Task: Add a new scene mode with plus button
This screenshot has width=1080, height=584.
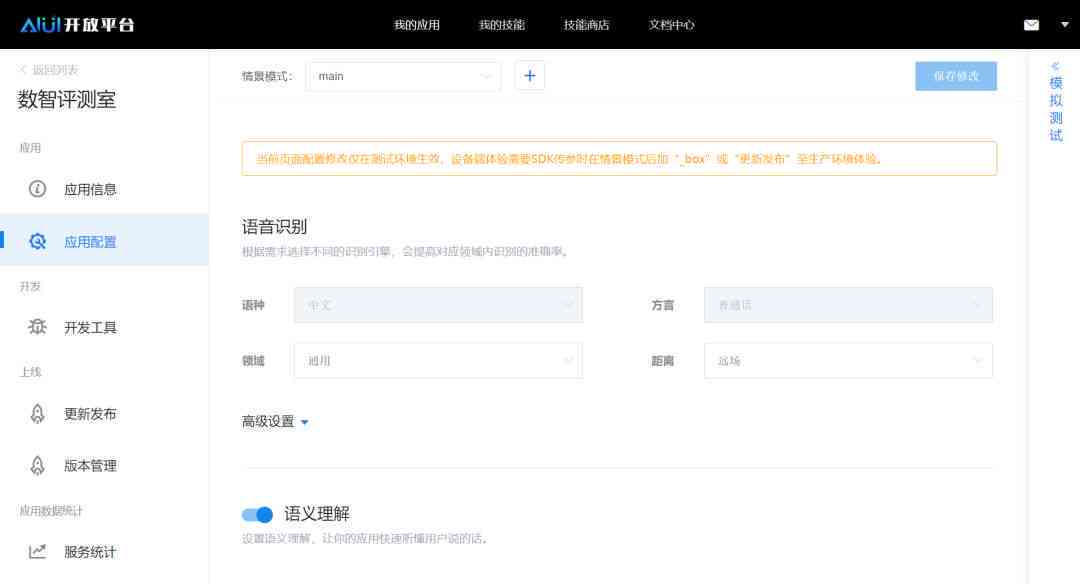Action: click(x=530, y=76)
